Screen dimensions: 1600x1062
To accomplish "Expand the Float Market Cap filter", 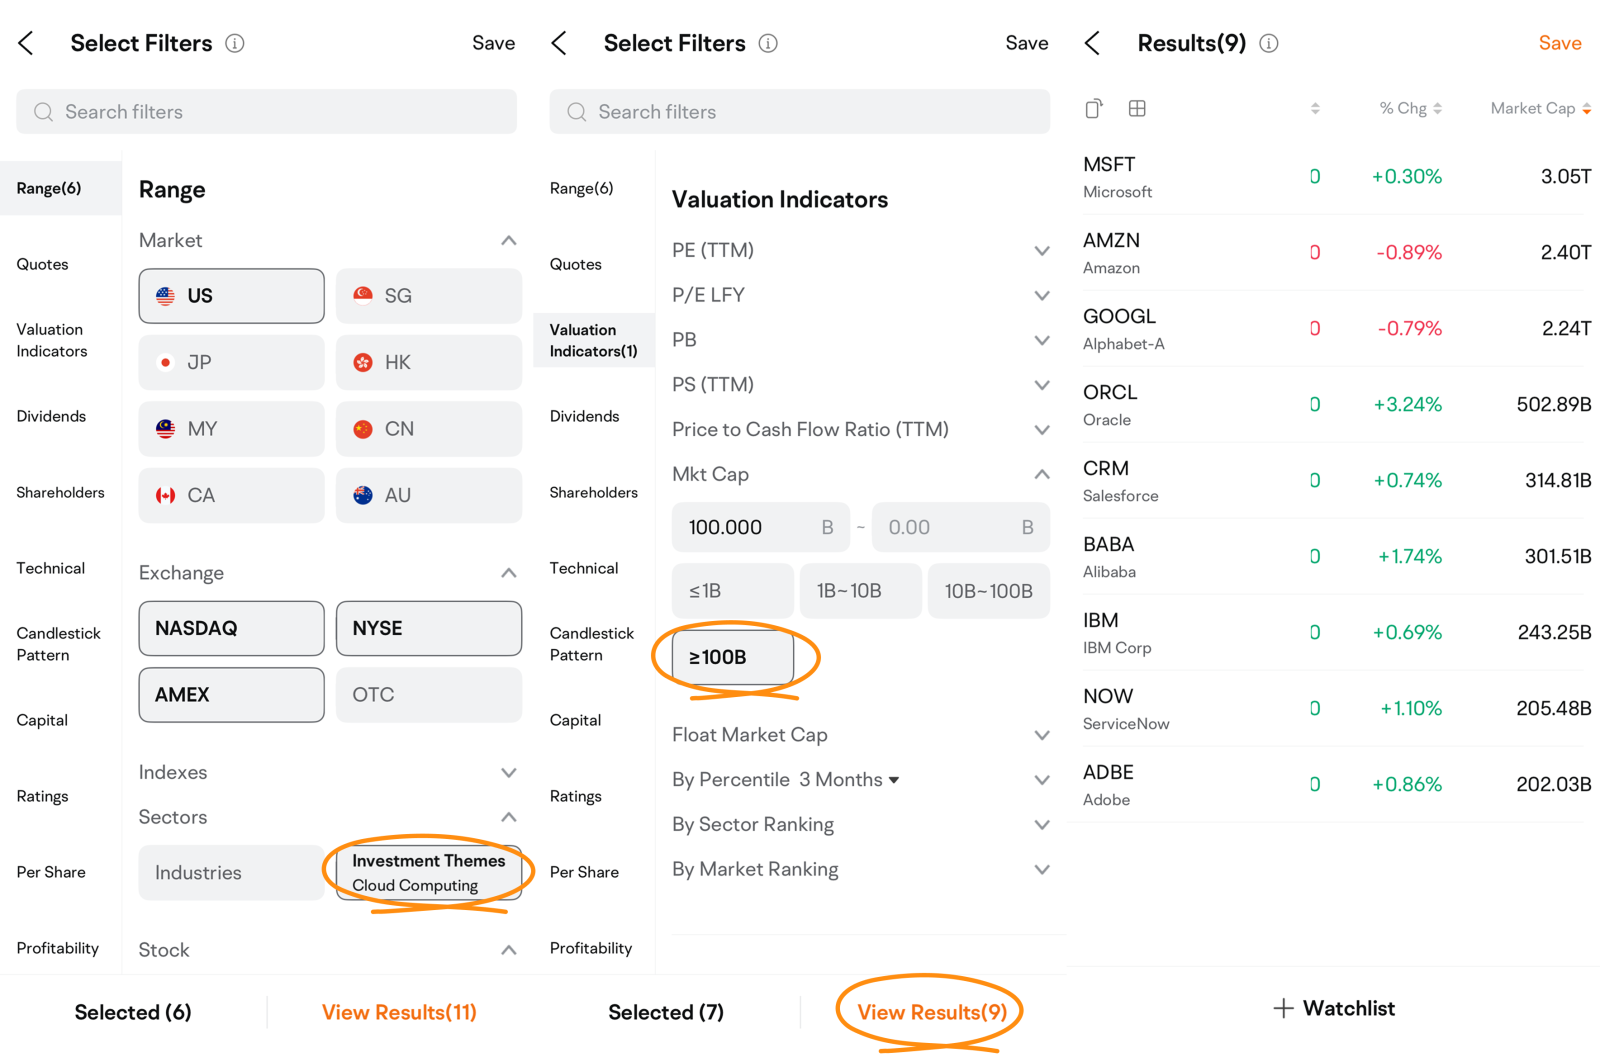I will 1042,735.
